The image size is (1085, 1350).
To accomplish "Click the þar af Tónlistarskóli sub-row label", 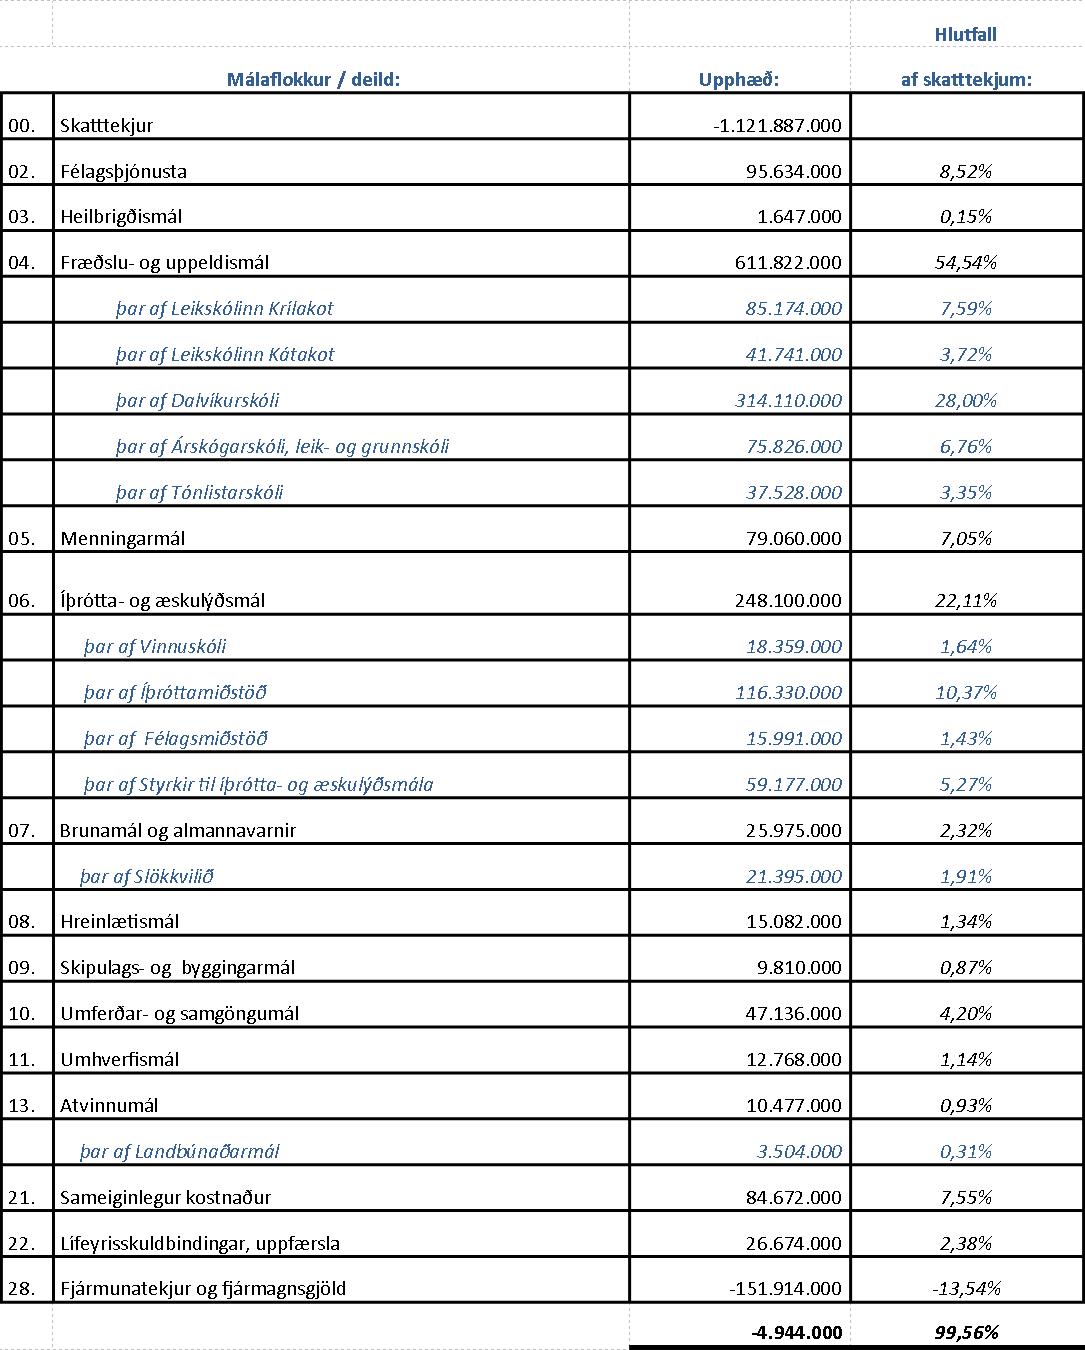I will tap(199, 493).
